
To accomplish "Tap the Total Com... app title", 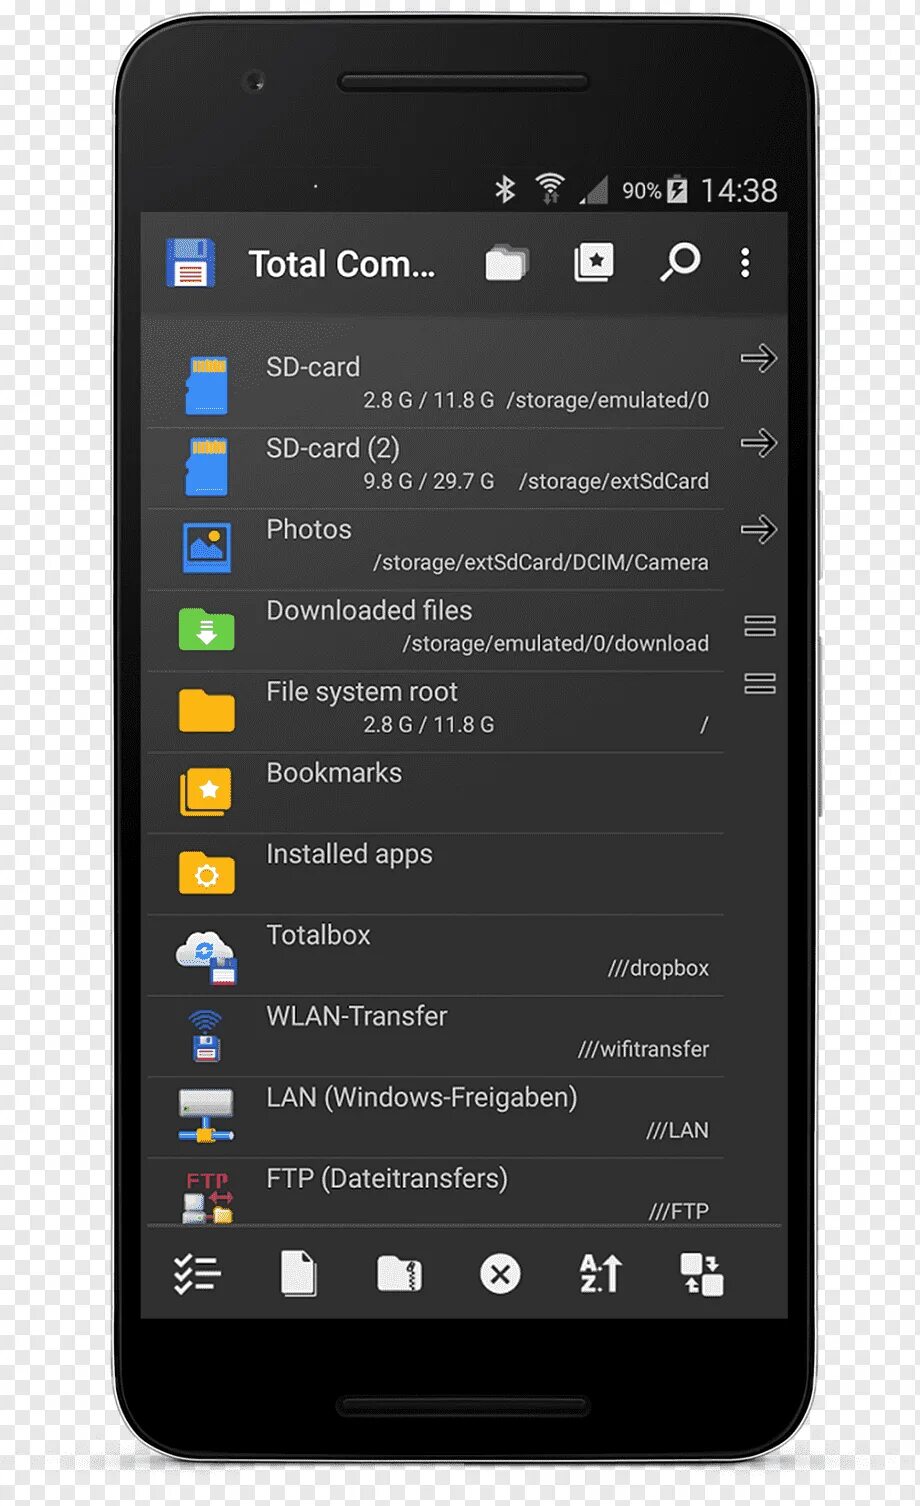I will coord(342,264).
